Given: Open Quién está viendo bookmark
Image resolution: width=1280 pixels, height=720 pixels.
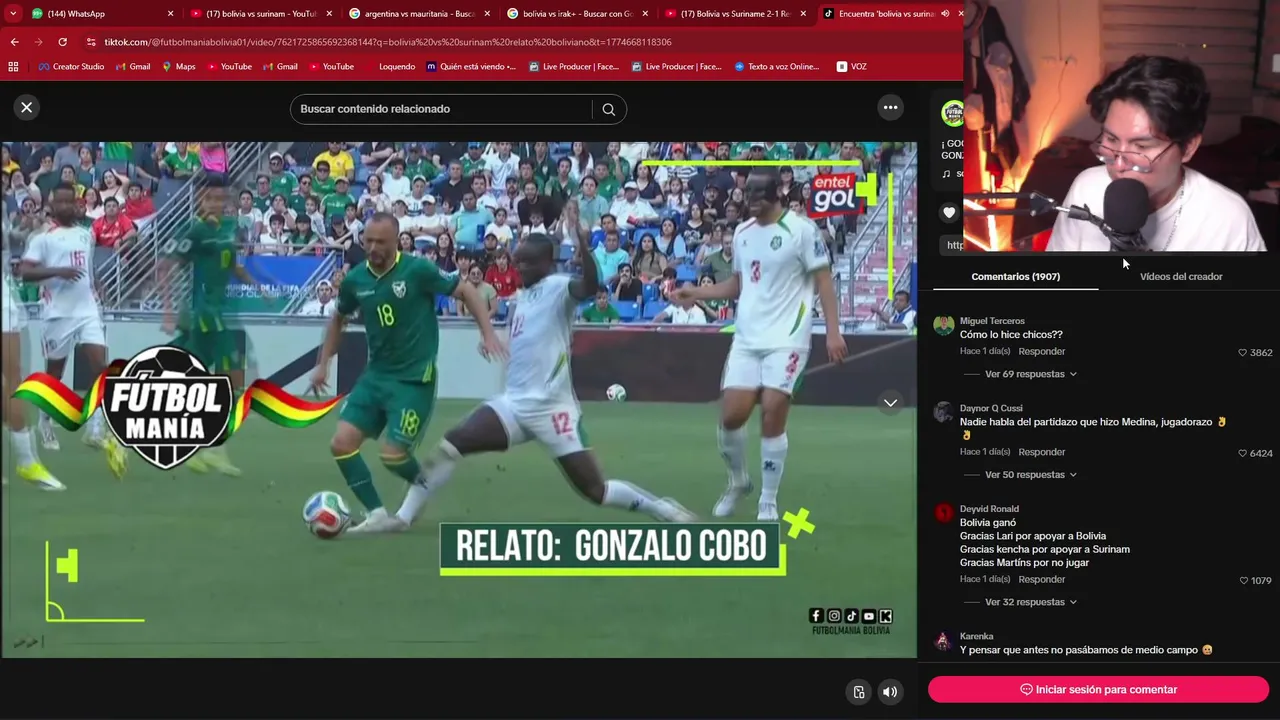Looking at the screenshot, I should click(471, 66).
